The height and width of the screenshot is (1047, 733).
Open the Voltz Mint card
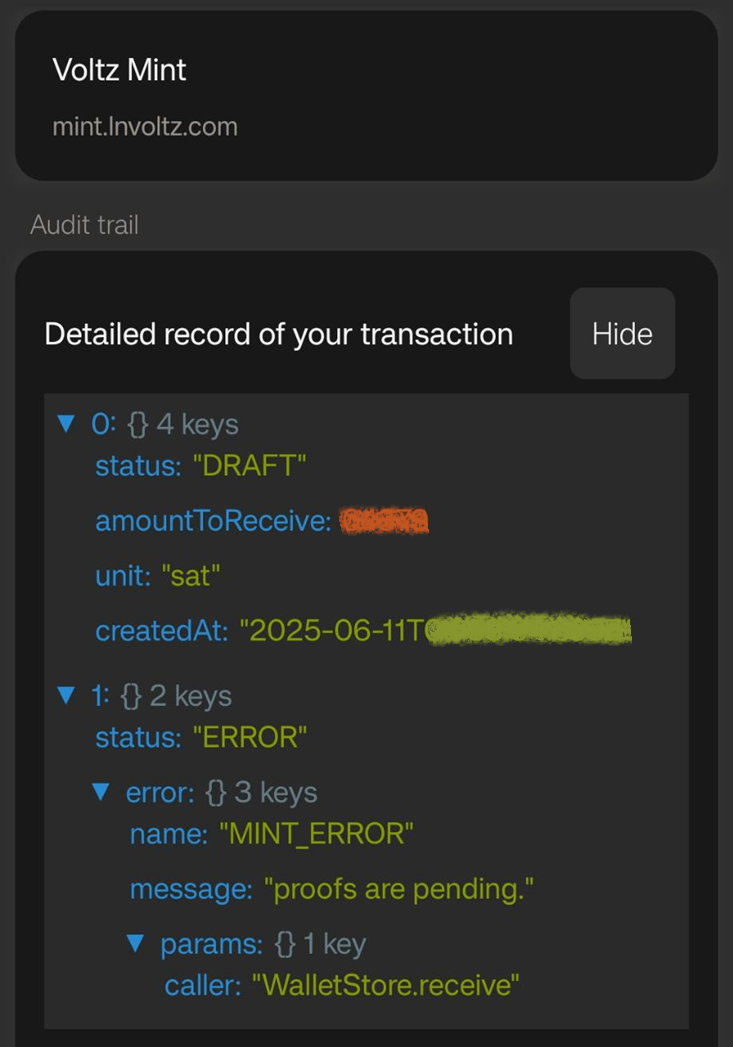366,95
